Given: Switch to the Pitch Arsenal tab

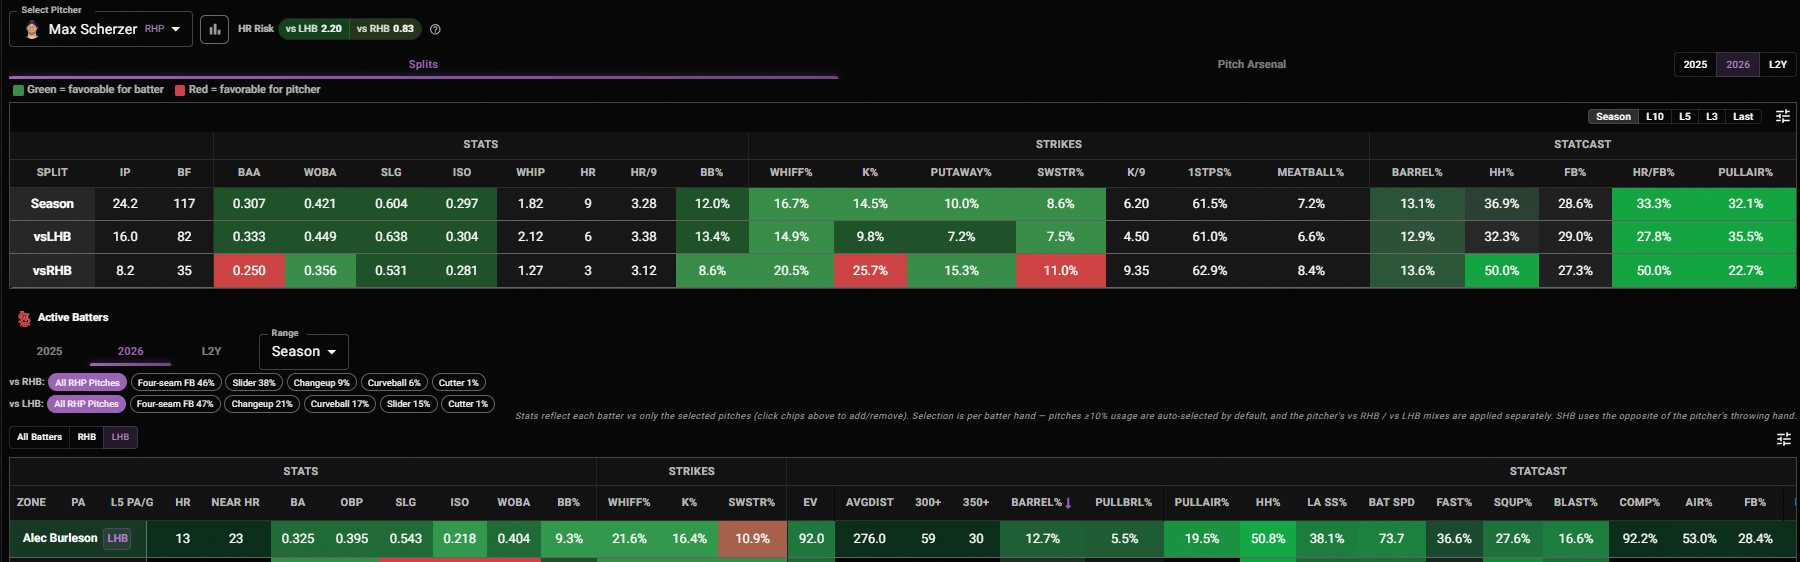Looking at the screenshot, I should click(1251, 64).
